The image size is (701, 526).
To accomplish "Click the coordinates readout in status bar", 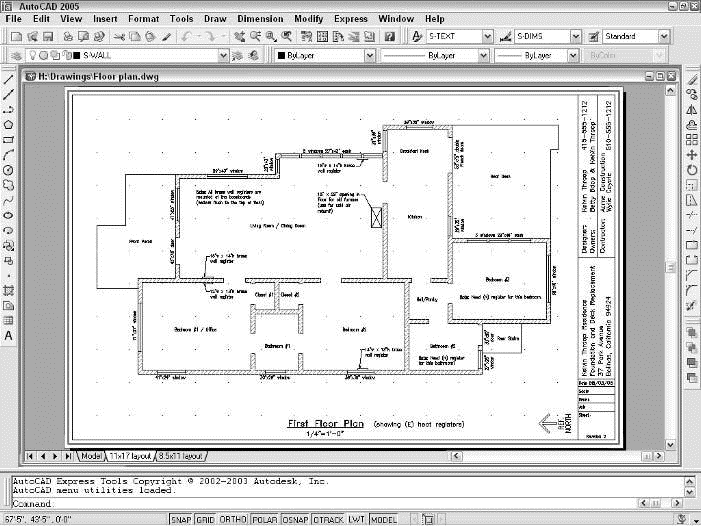I will tap(38, 520).
